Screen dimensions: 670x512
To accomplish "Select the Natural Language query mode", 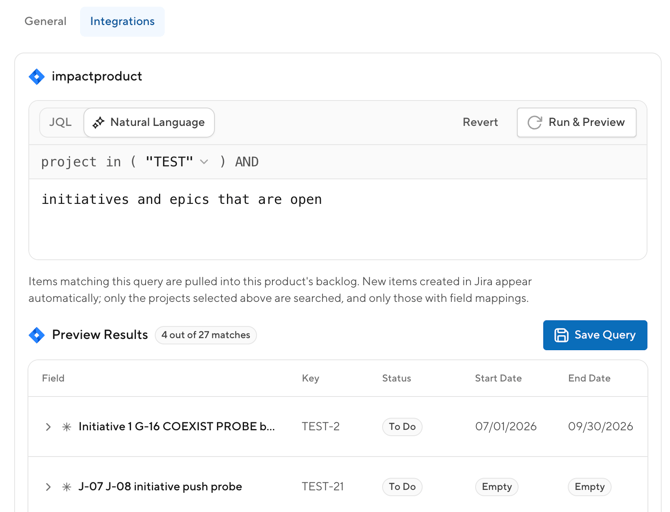I will coord(149,122).
